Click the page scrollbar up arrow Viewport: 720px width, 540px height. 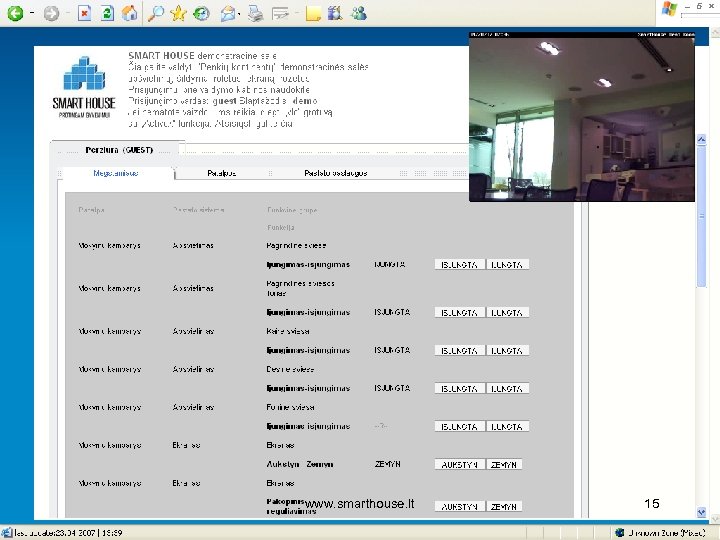click(x=701, y=140)
